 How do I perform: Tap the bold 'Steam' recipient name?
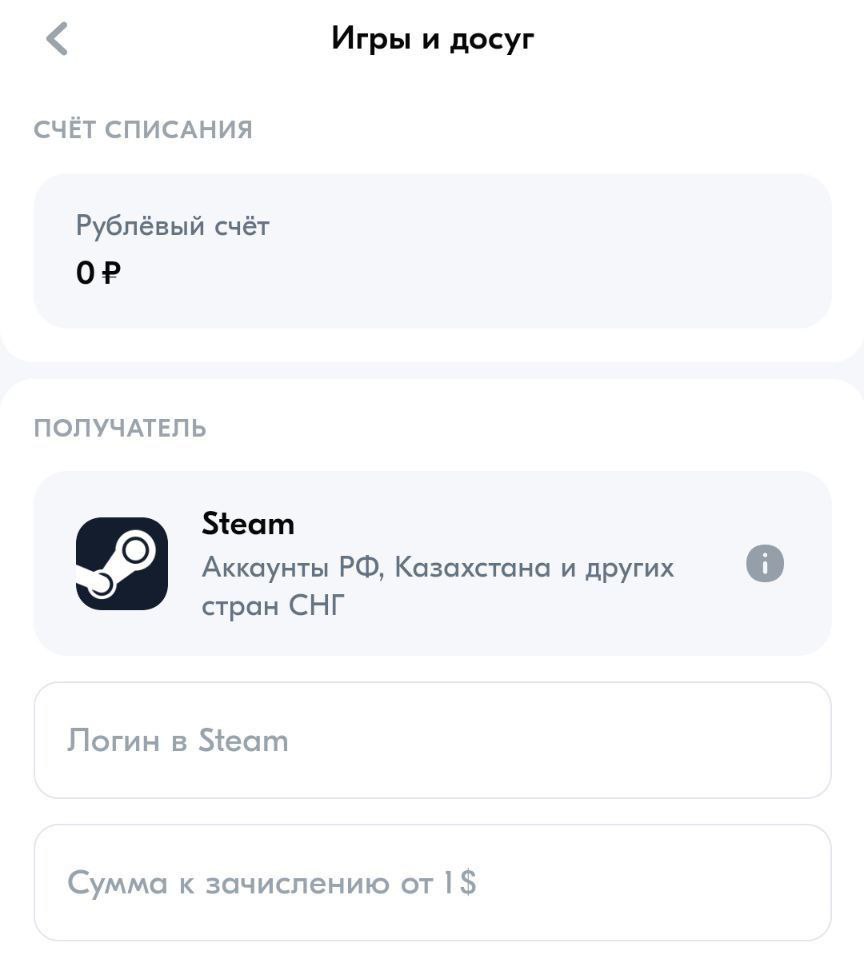click(248, 524)
